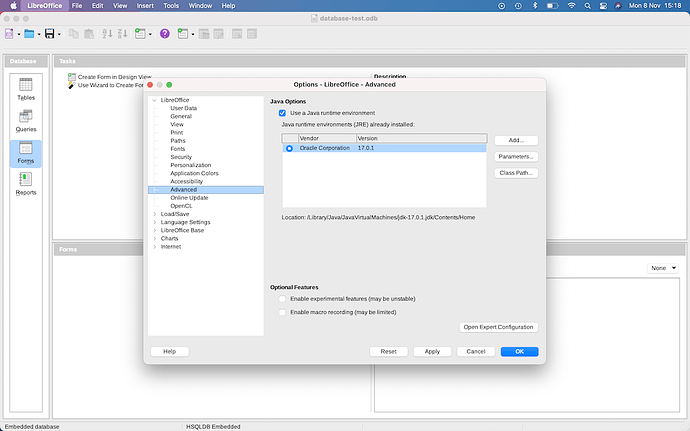This screenshot has width=690, height=431.
Task: Open the File menu
Action: coord(77,6)
